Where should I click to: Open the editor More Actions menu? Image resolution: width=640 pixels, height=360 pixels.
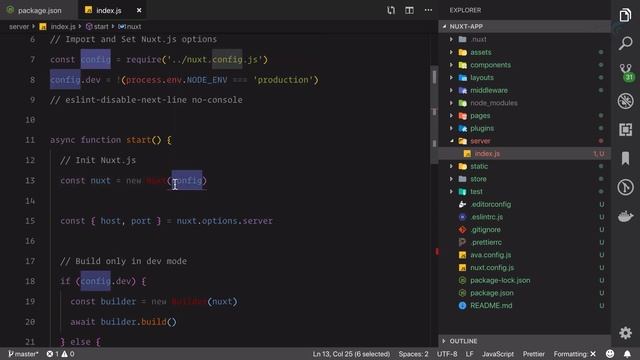[428, 10]
